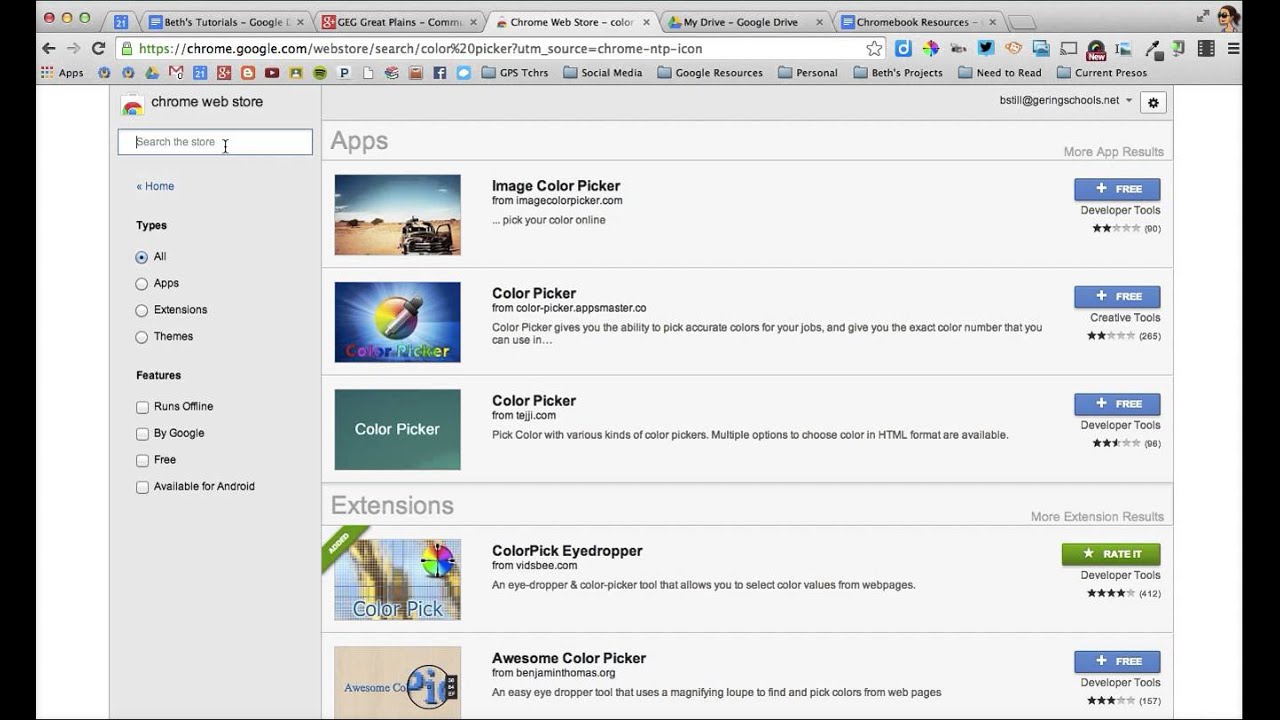Open the Diigo extension icon
1280x720 pixels.
coord(903,48)
